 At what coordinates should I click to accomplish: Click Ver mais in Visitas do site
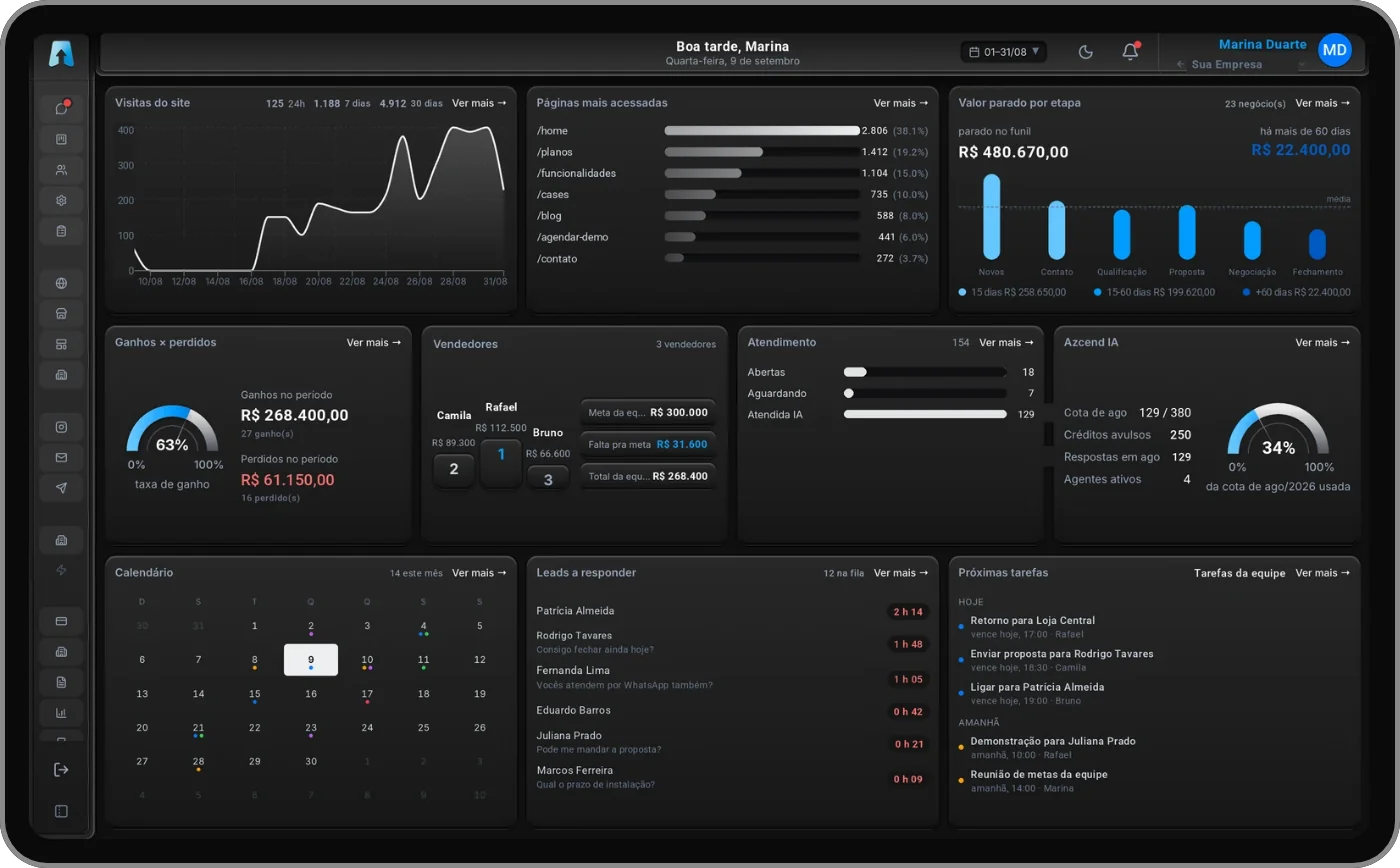coord(479,103)
